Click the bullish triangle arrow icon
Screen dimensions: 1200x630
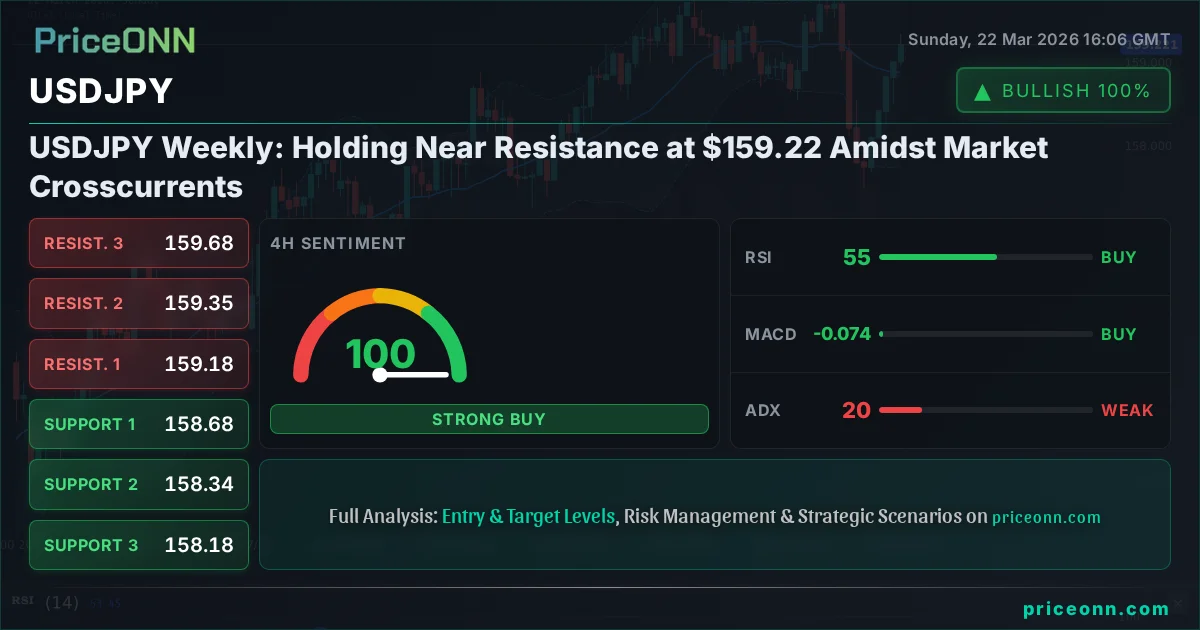pos(983,92)
